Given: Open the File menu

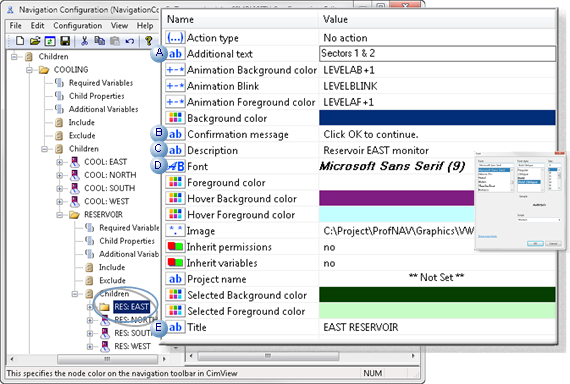Looking at the screenshot, I should tap(15, 25).
